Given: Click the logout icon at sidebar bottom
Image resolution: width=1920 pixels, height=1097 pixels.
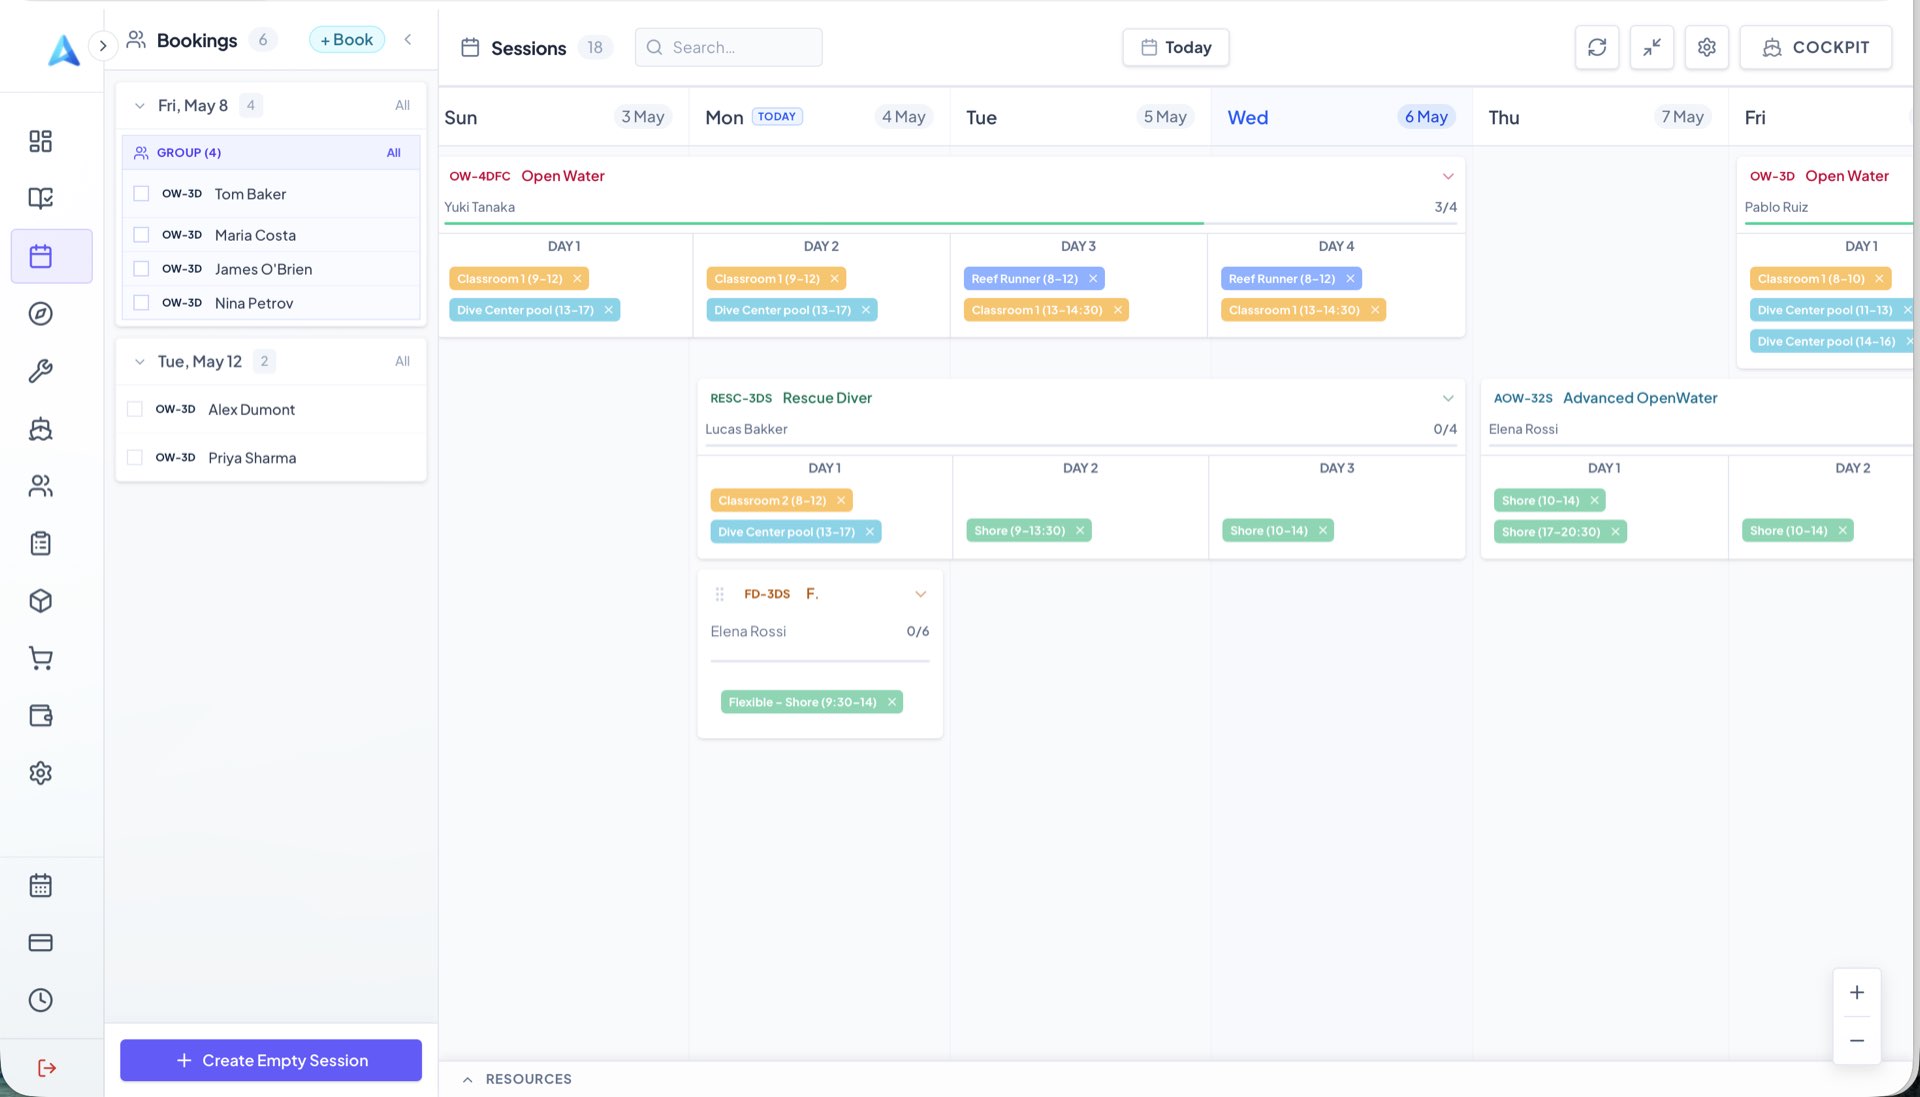Looking at the screenshot, I should (46, 1068).
